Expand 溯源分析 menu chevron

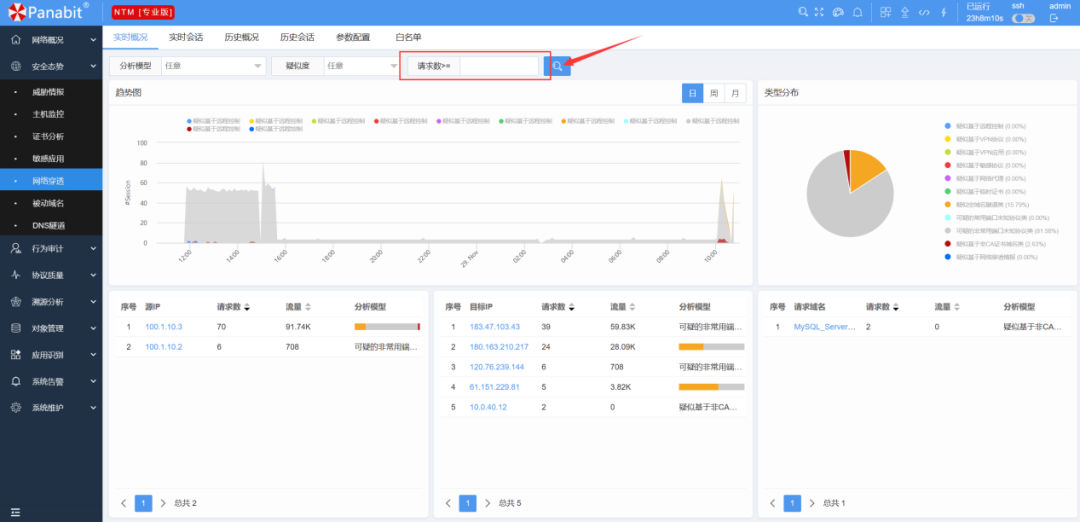93,302
